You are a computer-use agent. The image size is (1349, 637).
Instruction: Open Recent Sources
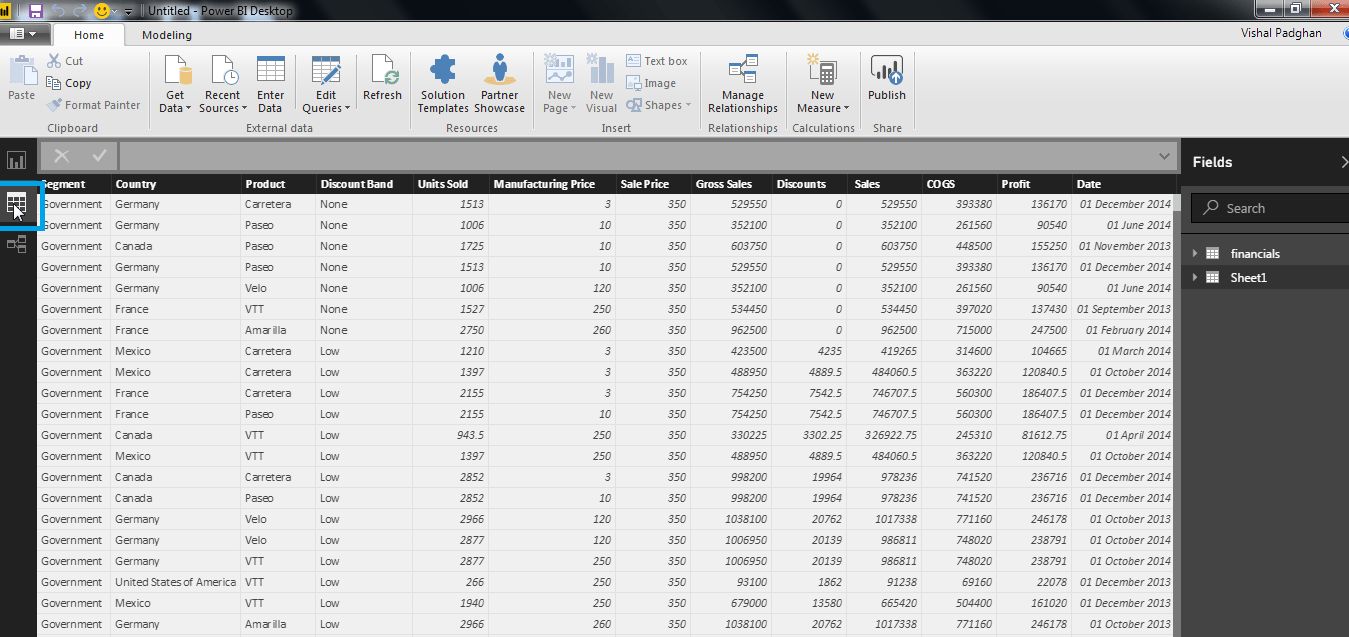pos(224,85)
